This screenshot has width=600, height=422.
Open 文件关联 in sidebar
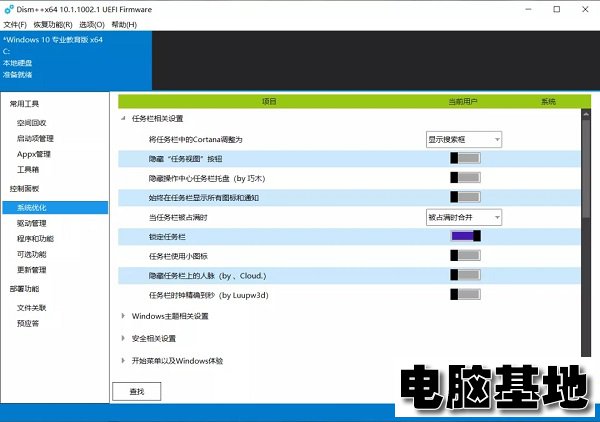point(31,308)
